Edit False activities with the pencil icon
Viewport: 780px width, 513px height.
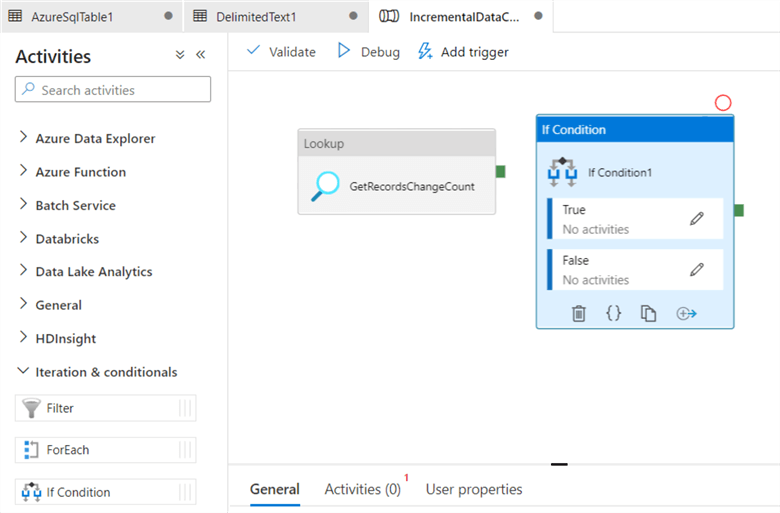[x=697, y=269]
